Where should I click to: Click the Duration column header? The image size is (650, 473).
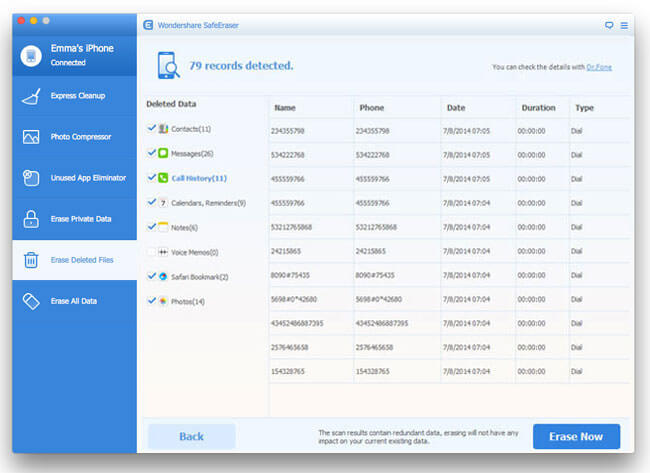tap(538, 108)
